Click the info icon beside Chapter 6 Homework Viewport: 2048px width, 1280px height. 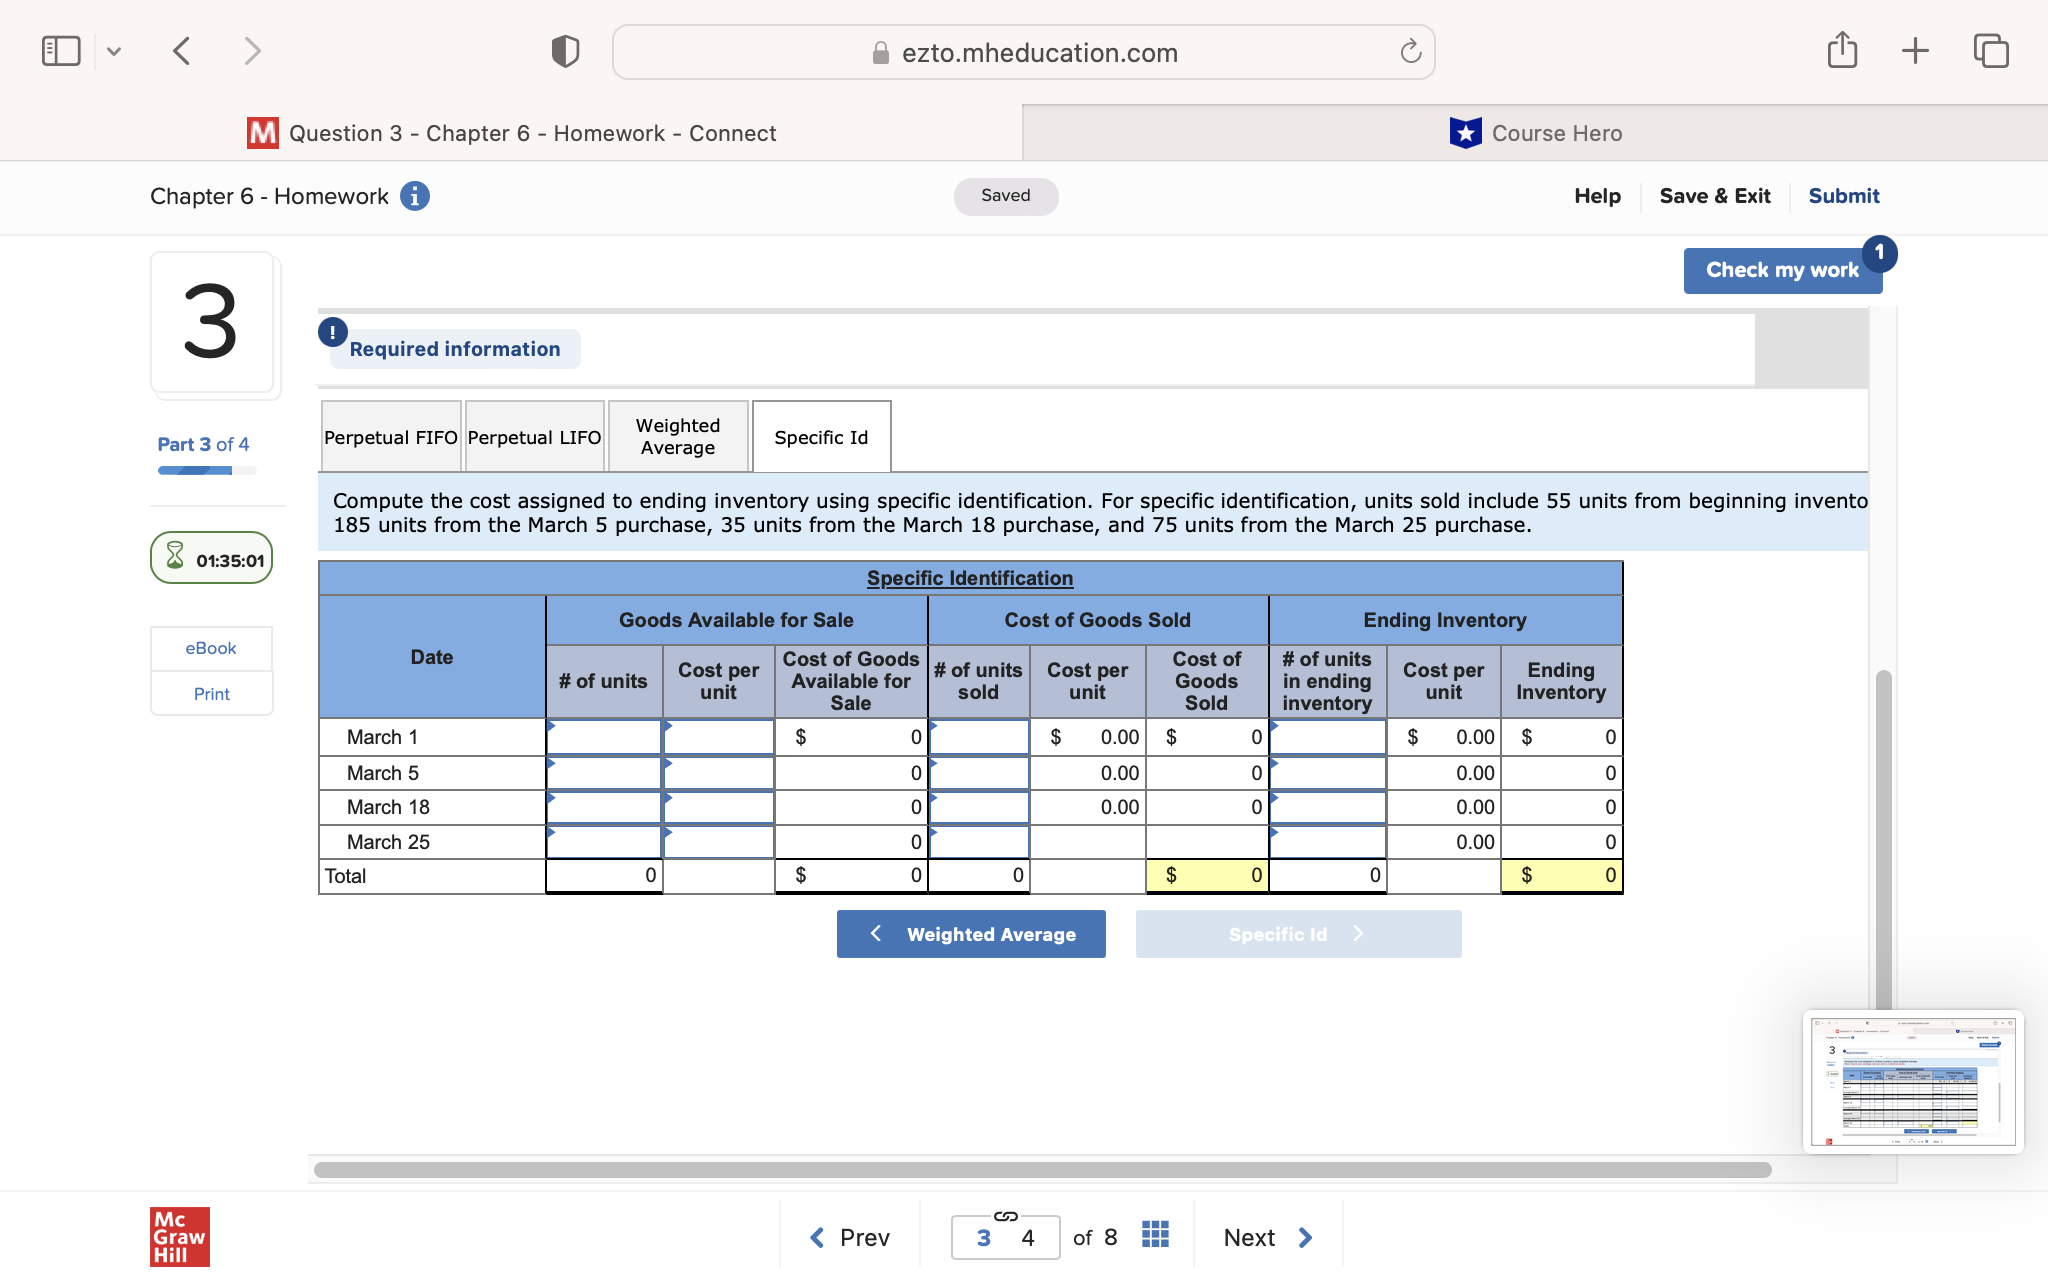click(414, 196)
